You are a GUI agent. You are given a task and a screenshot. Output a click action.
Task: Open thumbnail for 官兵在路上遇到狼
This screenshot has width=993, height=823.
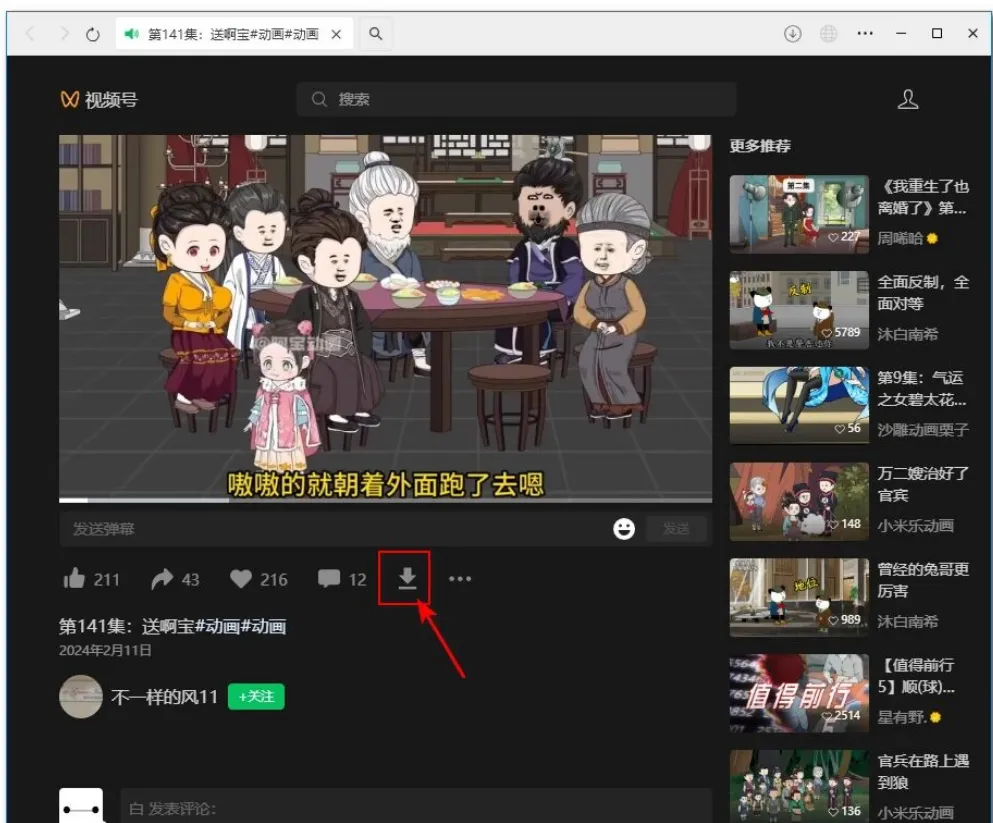(x=799, y=786)
